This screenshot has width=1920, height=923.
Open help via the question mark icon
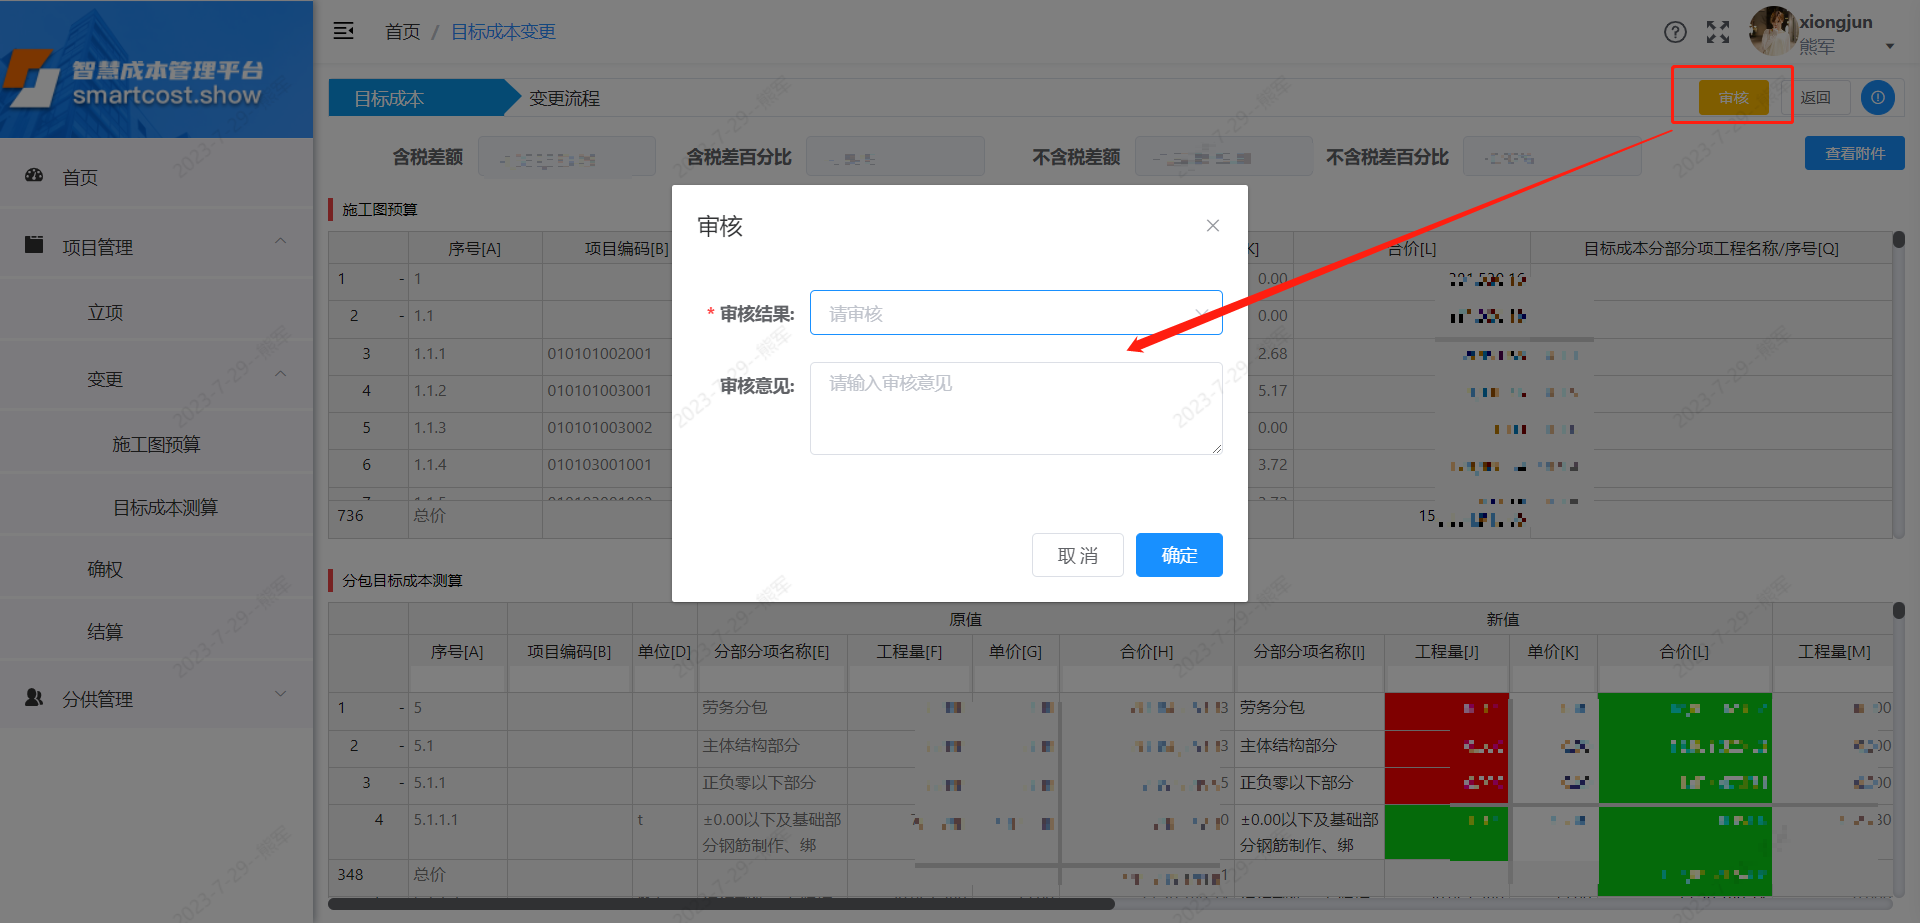(x=1675, y=31)
